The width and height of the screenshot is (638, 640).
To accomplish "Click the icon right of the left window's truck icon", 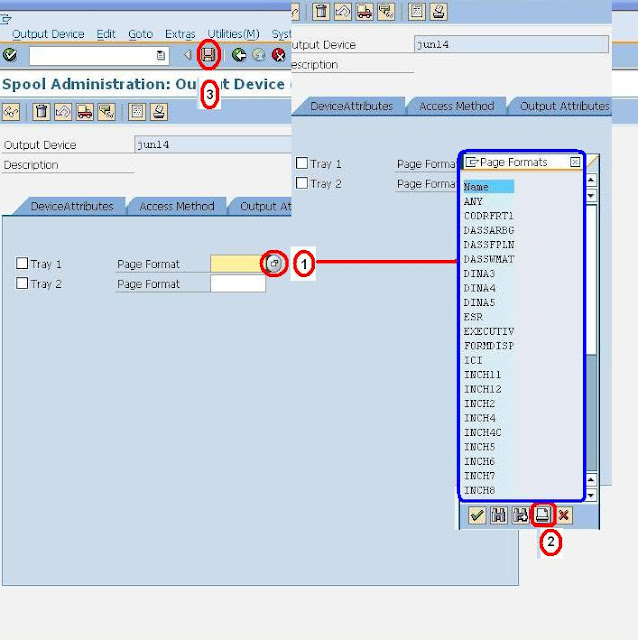I will click(x=107, y=112).
